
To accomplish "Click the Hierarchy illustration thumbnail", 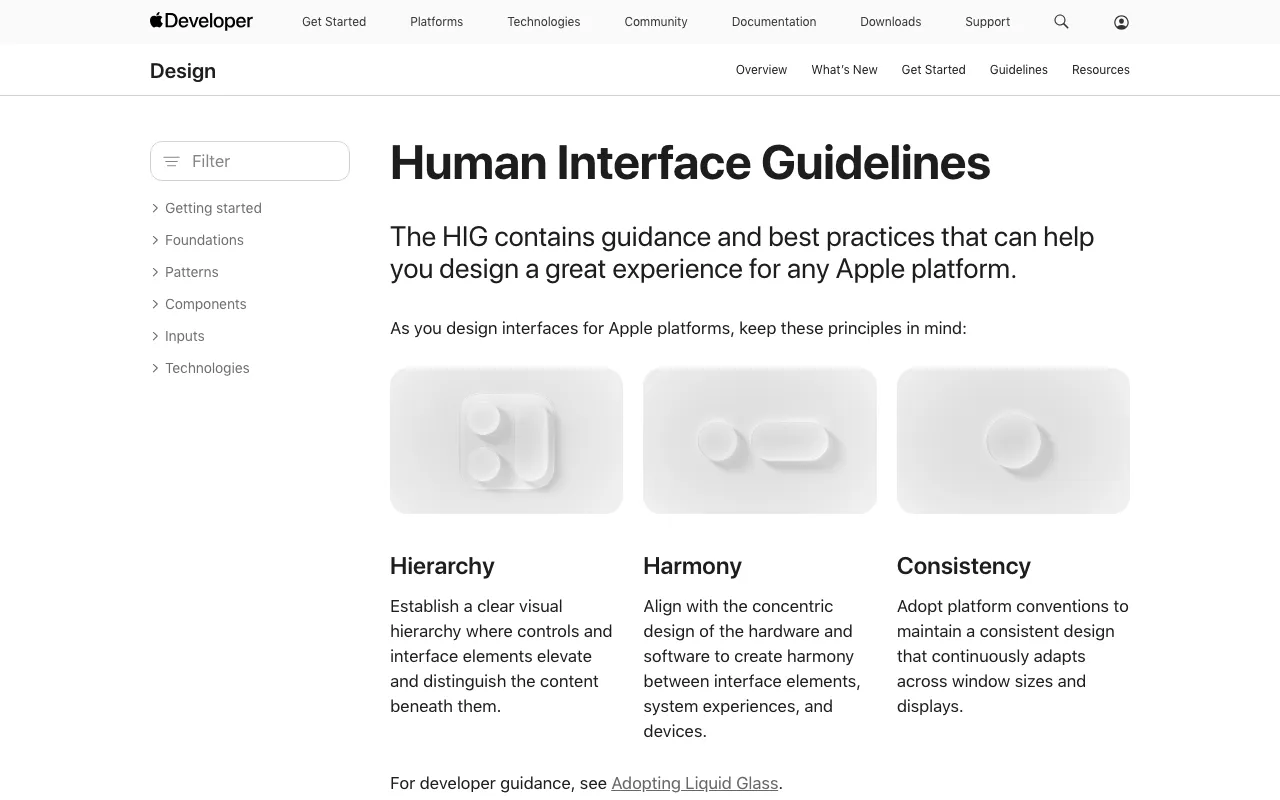I will click(x=506, y=441).
